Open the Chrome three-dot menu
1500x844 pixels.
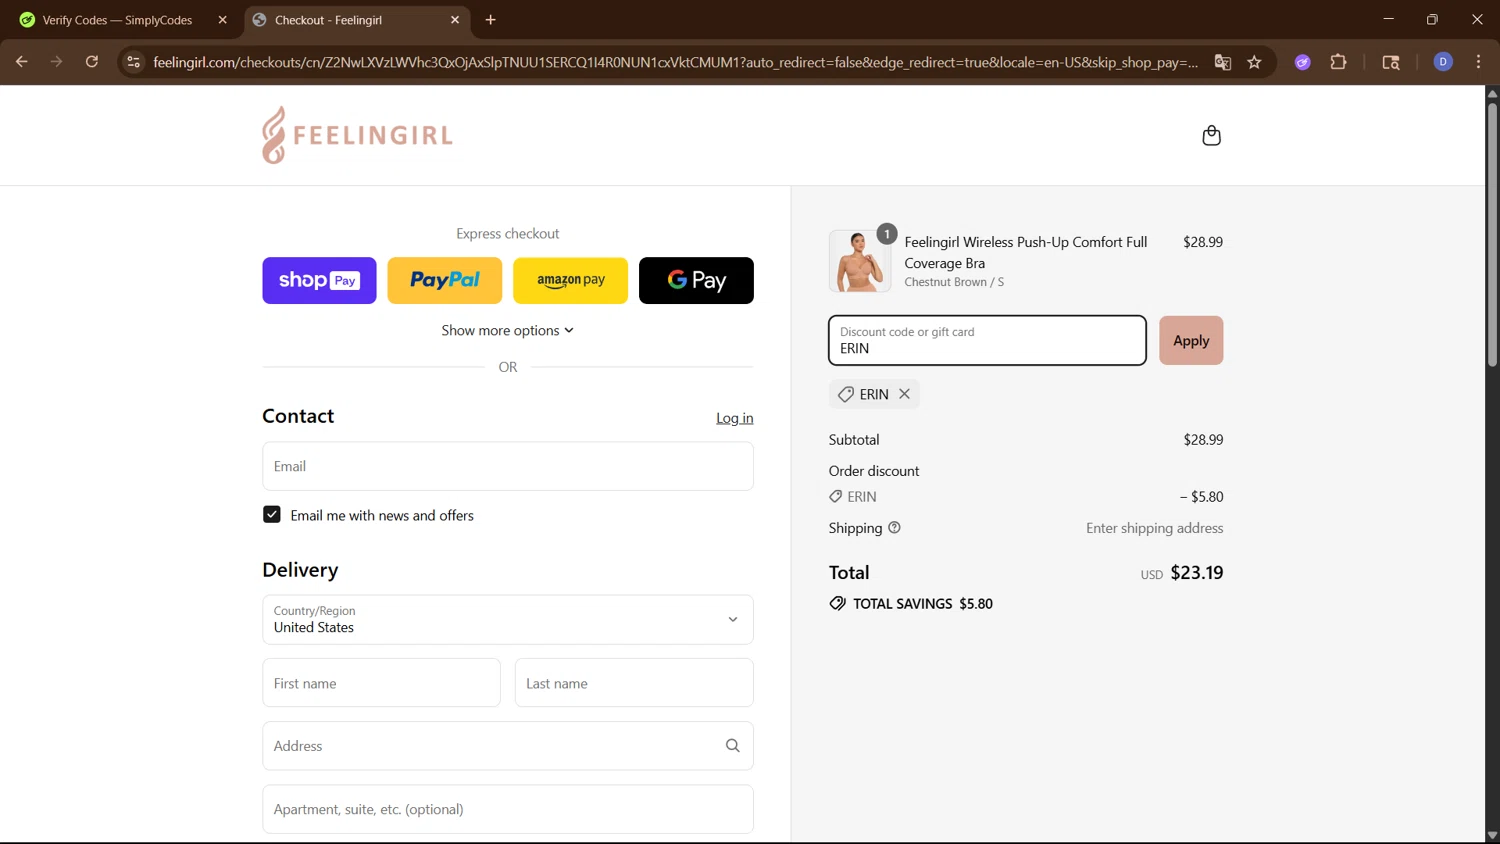1478,62
